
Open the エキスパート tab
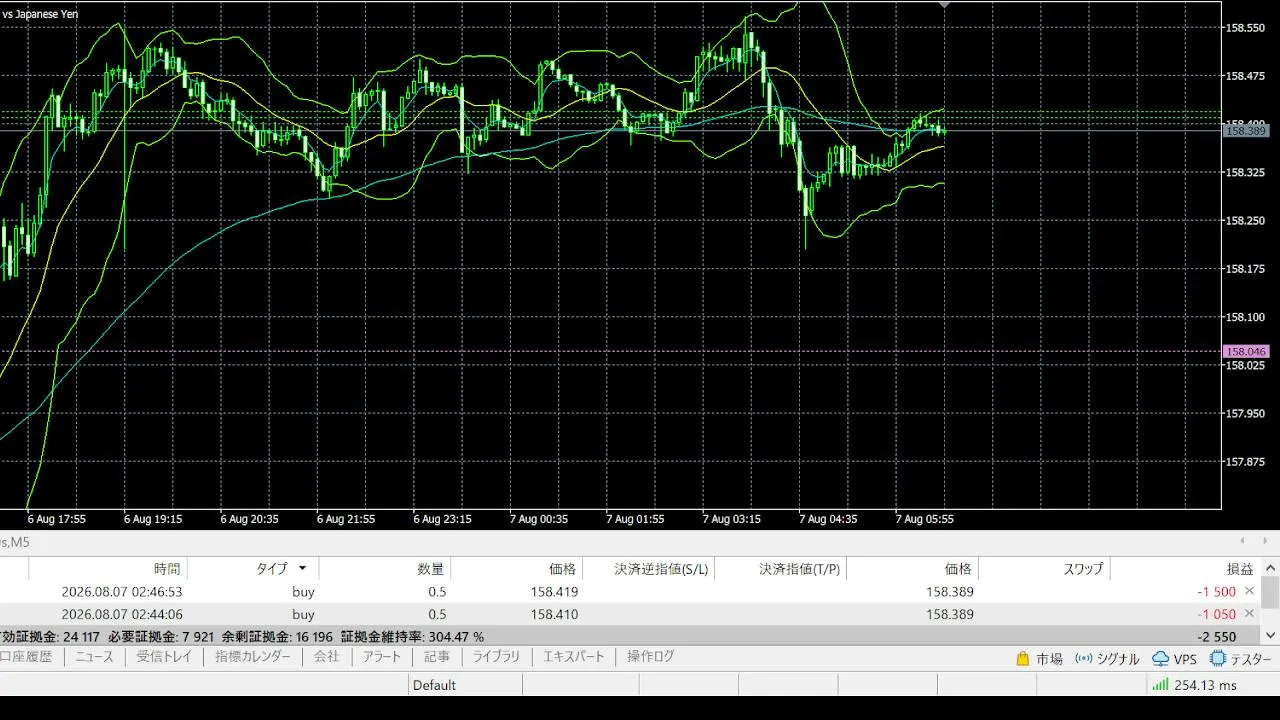point(574,657)
